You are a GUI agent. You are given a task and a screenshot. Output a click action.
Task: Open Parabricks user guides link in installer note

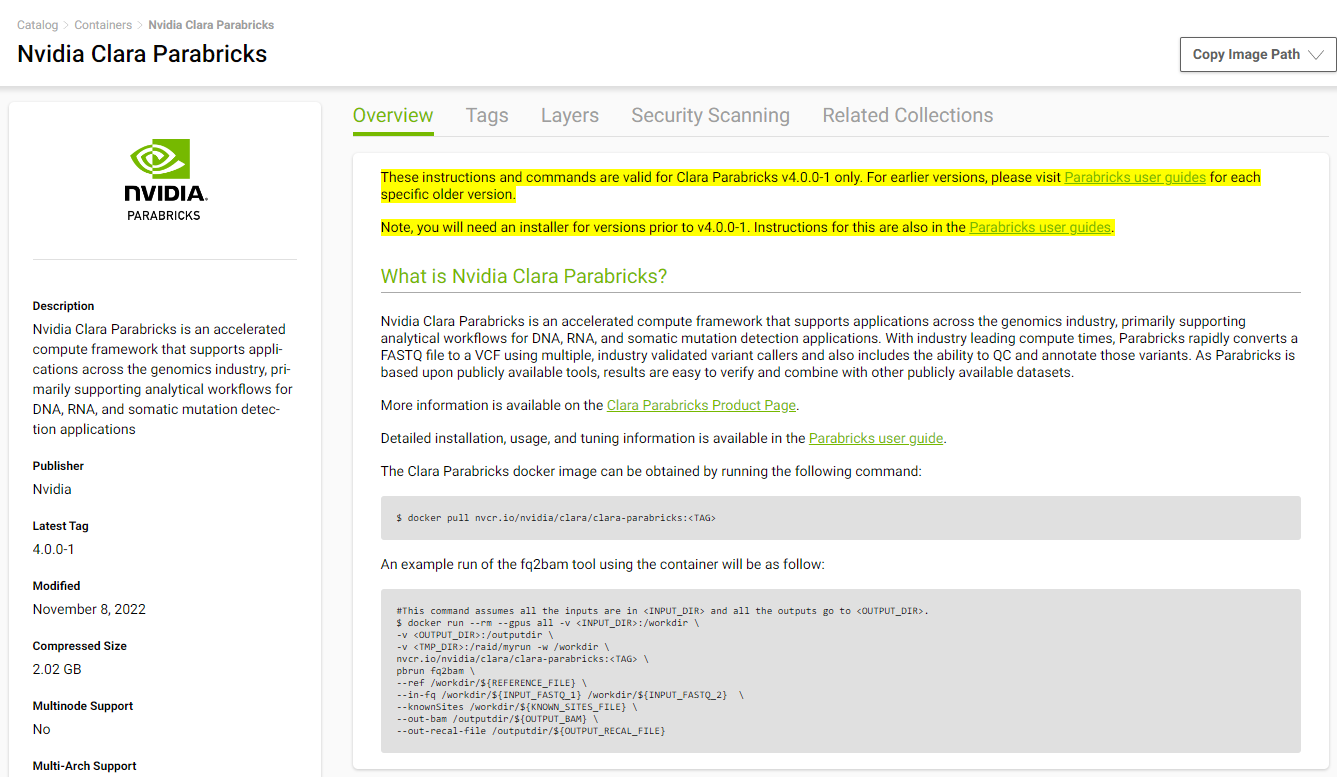(x=1040, y=227)
